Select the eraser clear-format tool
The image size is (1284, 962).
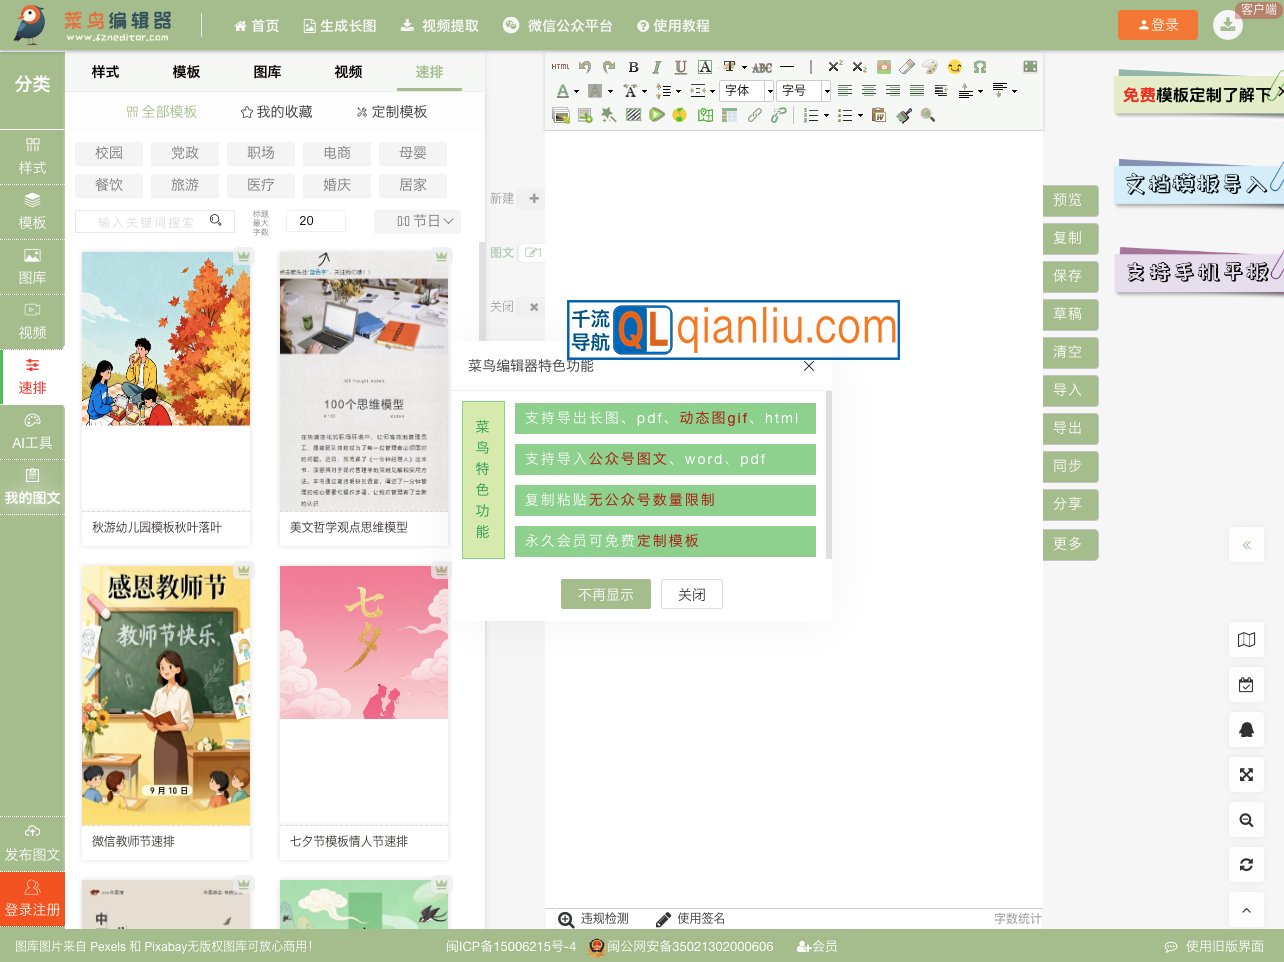pos(907,67)
